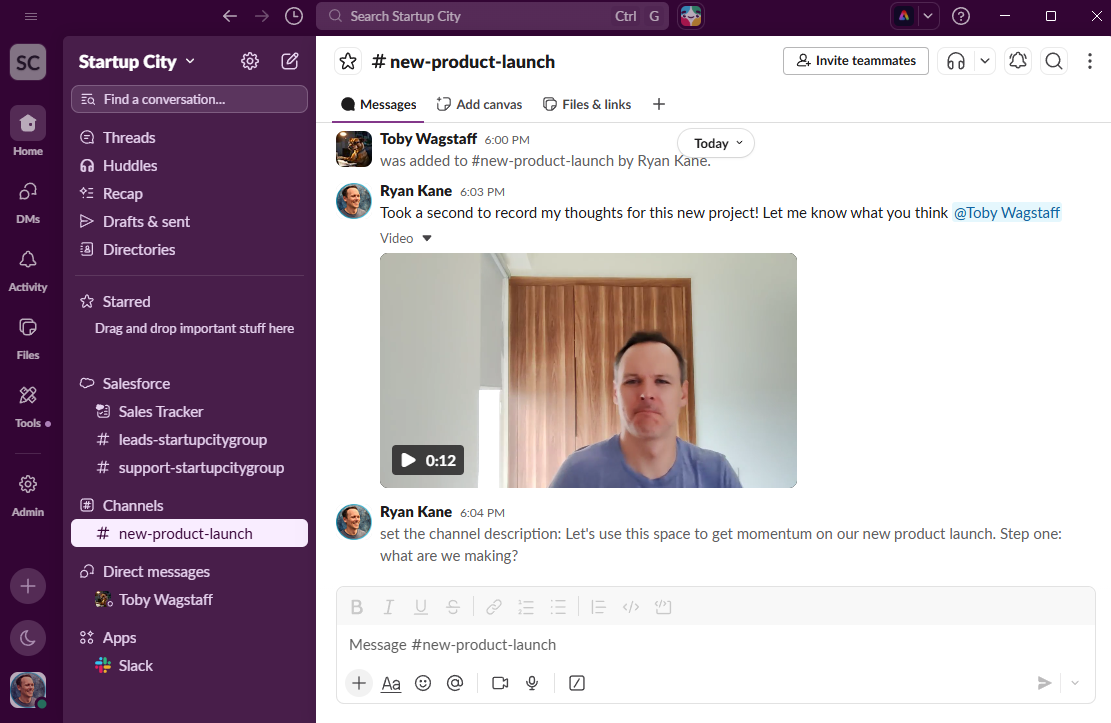Open Admin in the left rail
The image size is (1111, 723).
click(28, 495)
